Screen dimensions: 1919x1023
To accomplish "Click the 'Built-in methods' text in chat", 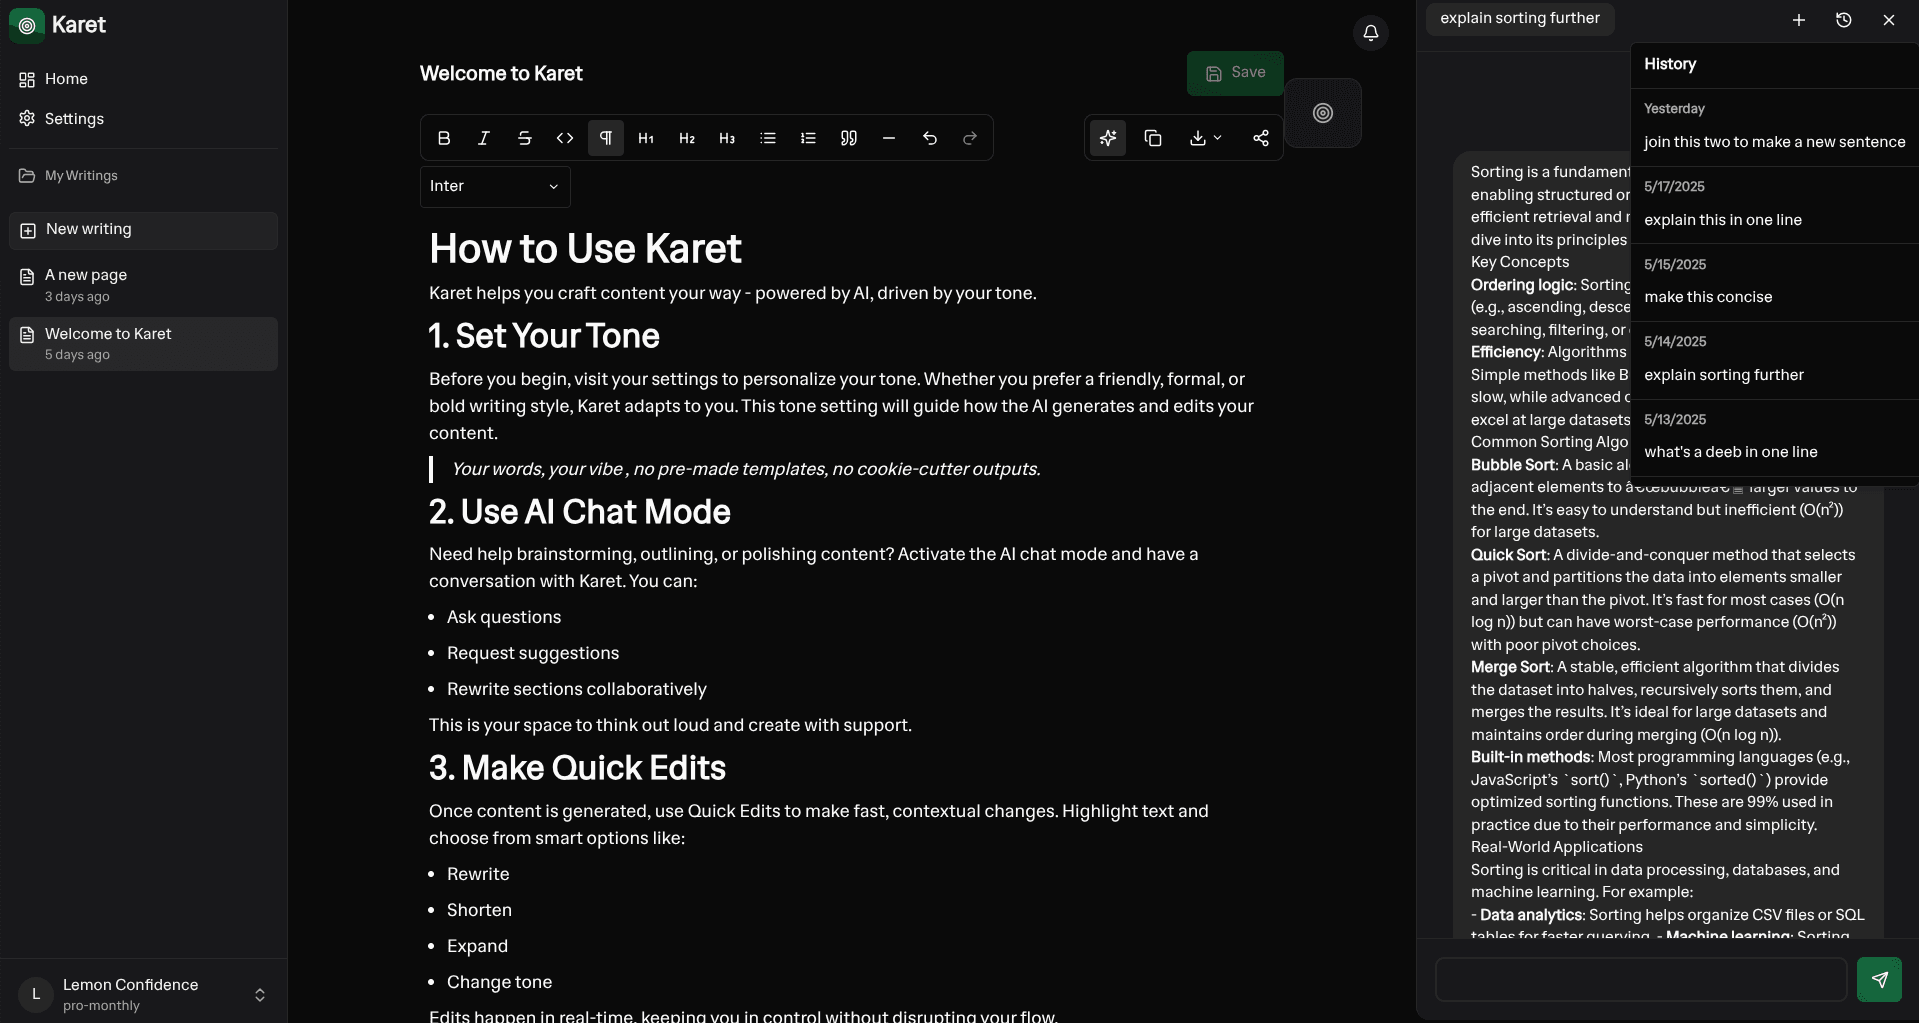I will tap(1530, 757).
